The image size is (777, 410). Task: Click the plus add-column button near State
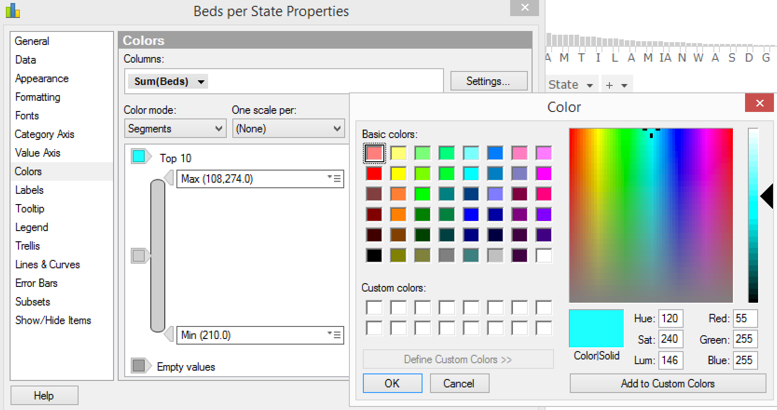tap(616, 85)
